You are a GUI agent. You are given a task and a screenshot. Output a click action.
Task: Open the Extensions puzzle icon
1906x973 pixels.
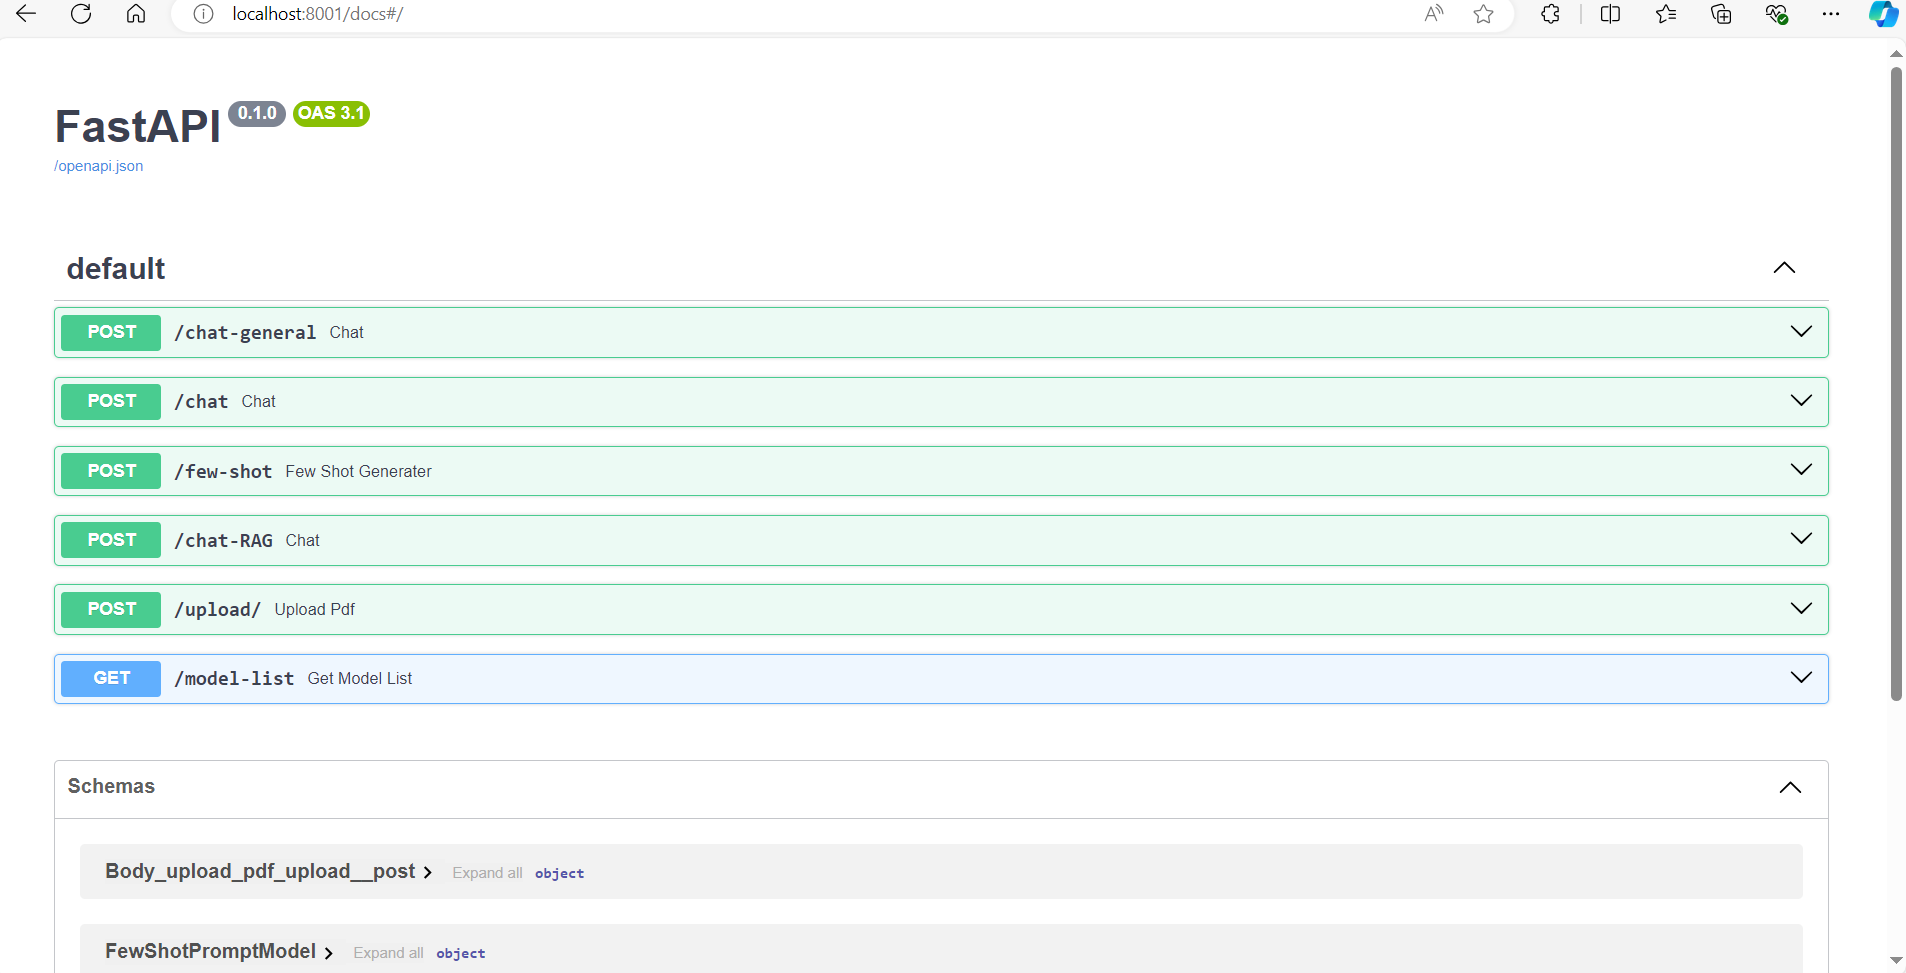1550,13
